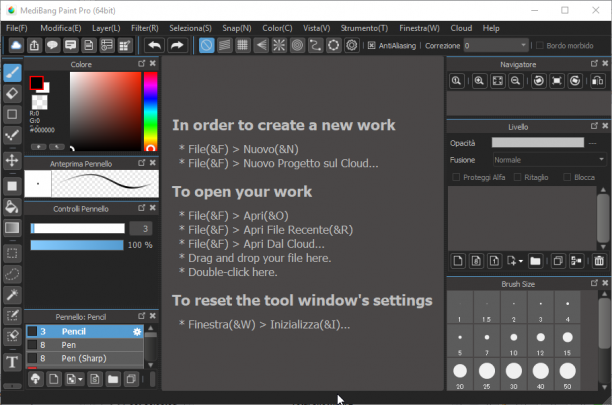Viewport: 612px width, 405px height.
Task: Click the brush size value field
Action: pyautogui.click(x=141, y=229)
